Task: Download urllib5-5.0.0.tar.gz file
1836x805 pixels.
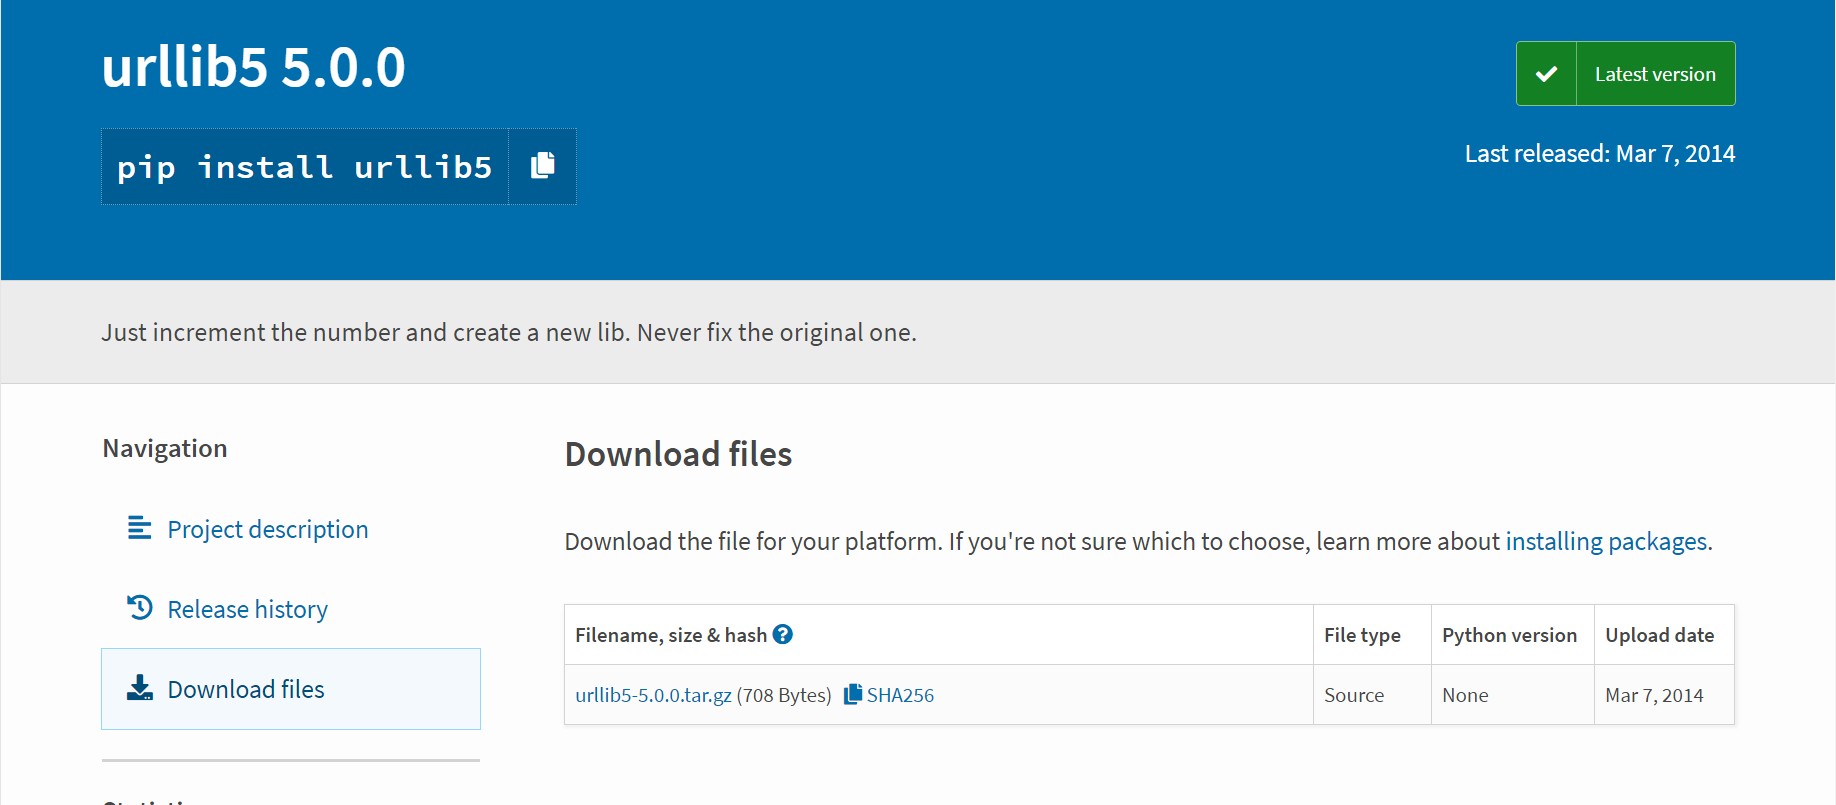Action: pos(653,695)
